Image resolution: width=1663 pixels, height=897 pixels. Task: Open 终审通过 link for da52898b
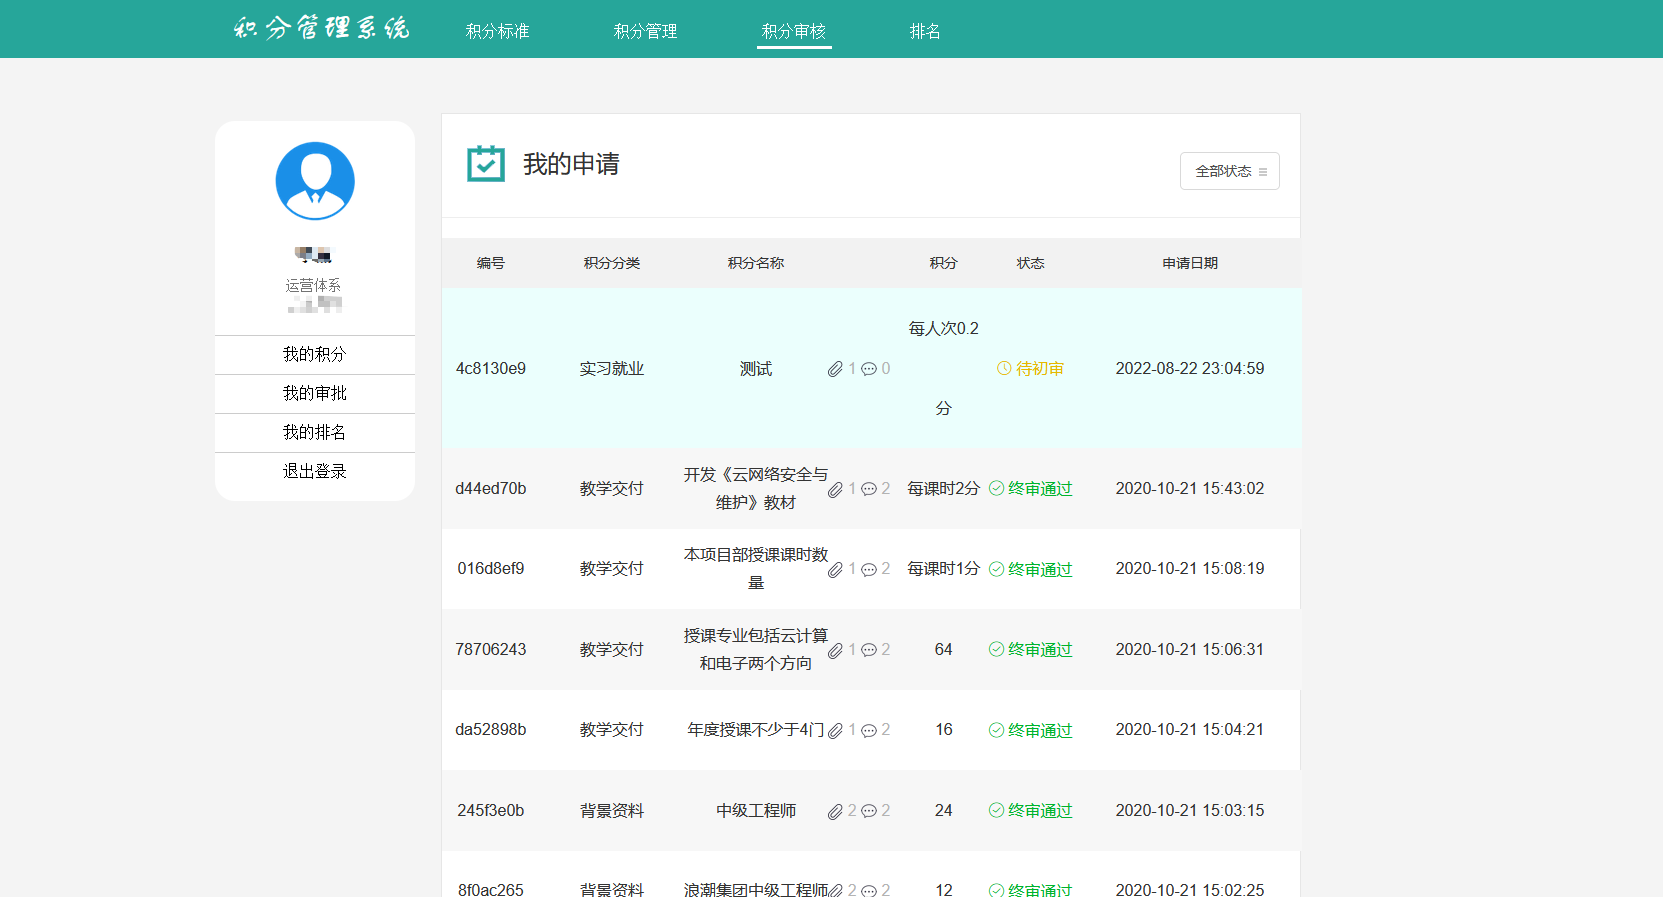[1040, 730]
